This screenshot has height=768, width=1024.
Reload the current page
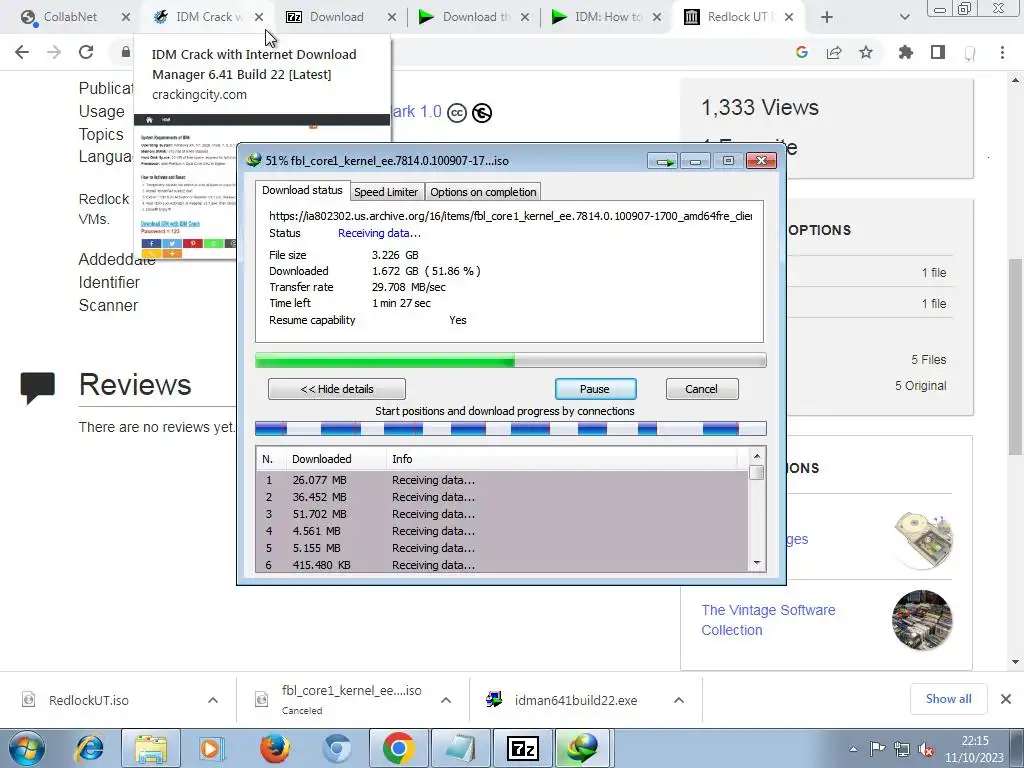[x=86, y=52]
